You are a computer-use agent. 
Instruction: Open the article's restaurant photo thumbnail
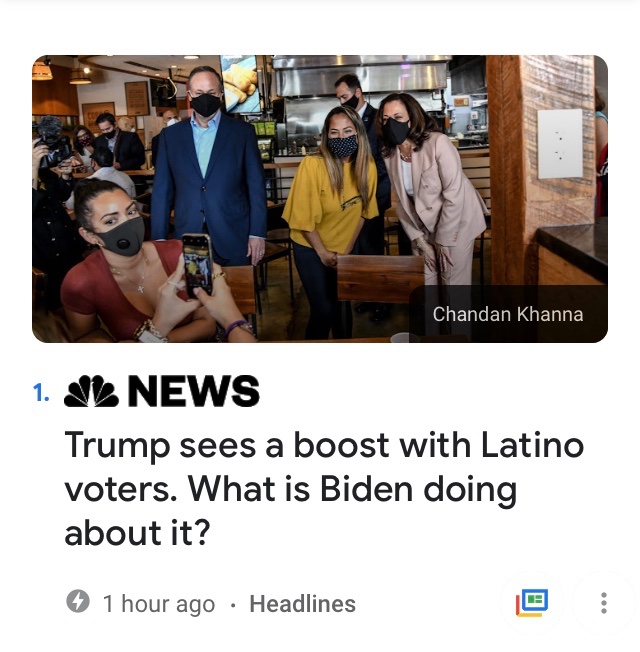point(320,199)
